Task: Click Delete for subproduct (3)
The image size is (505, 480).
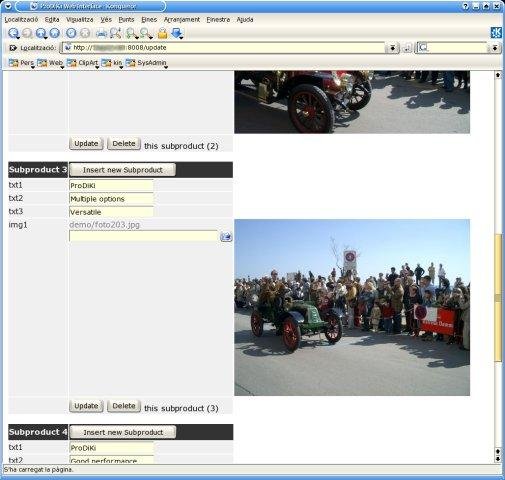Action: click(124, 406)
